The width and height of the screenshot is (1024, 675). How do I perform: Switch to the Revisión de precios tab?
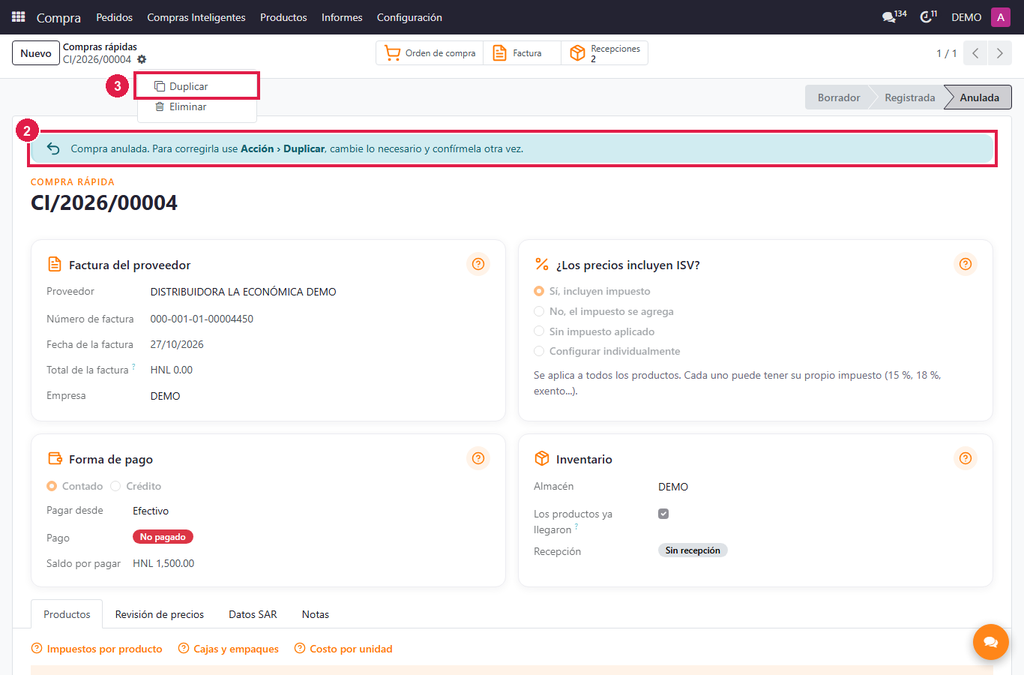click(159, 614)
